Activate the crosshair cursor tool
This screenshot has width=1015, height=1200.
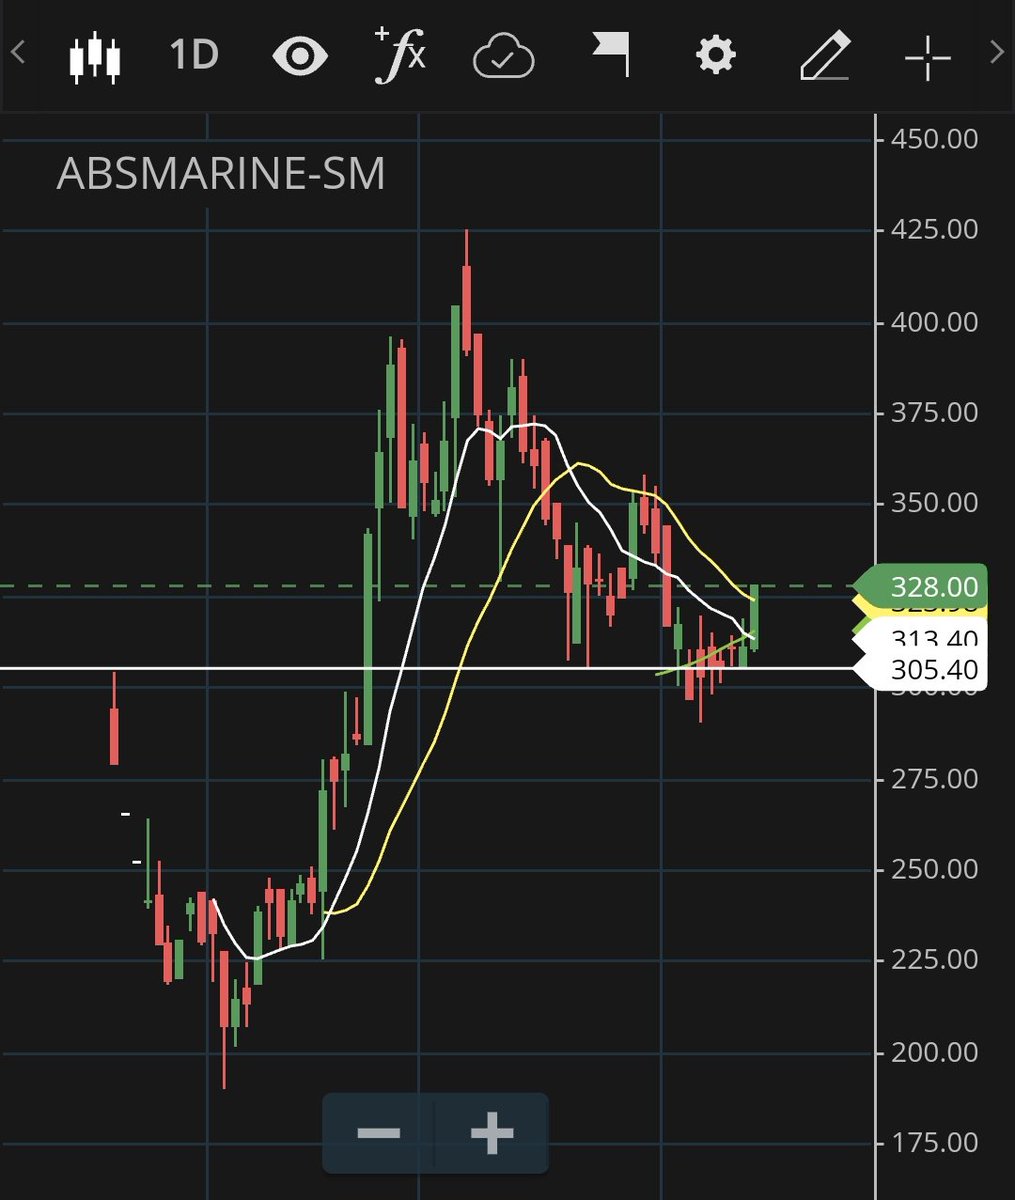tap(928, 56)
